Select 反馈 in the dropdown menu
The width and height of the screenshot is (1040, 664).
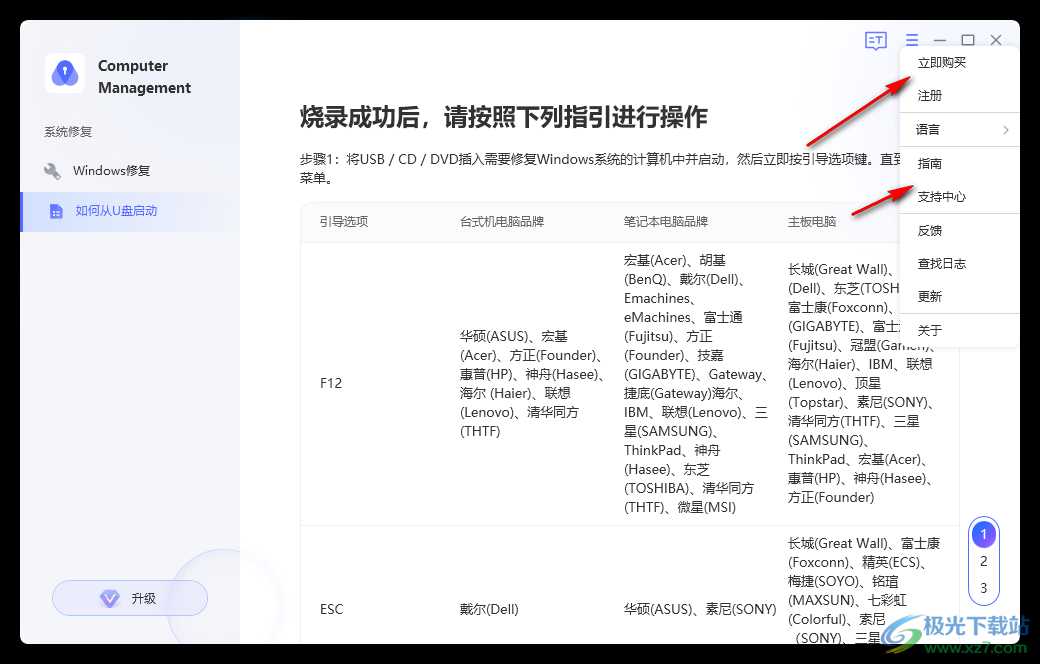[959, 231]
